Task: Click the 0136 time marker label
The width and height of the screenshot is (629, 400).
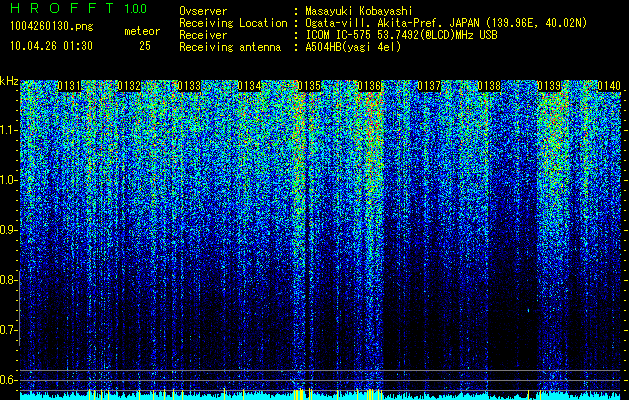Action: click(369, 86)
